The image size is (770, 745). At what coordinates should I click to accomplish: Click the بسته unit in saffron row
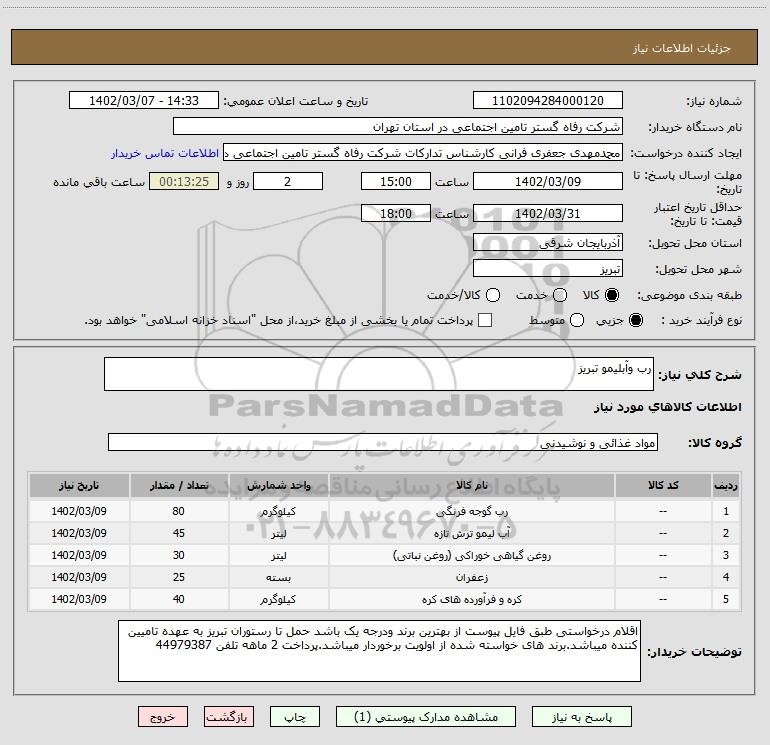click(x=278, y=578)
